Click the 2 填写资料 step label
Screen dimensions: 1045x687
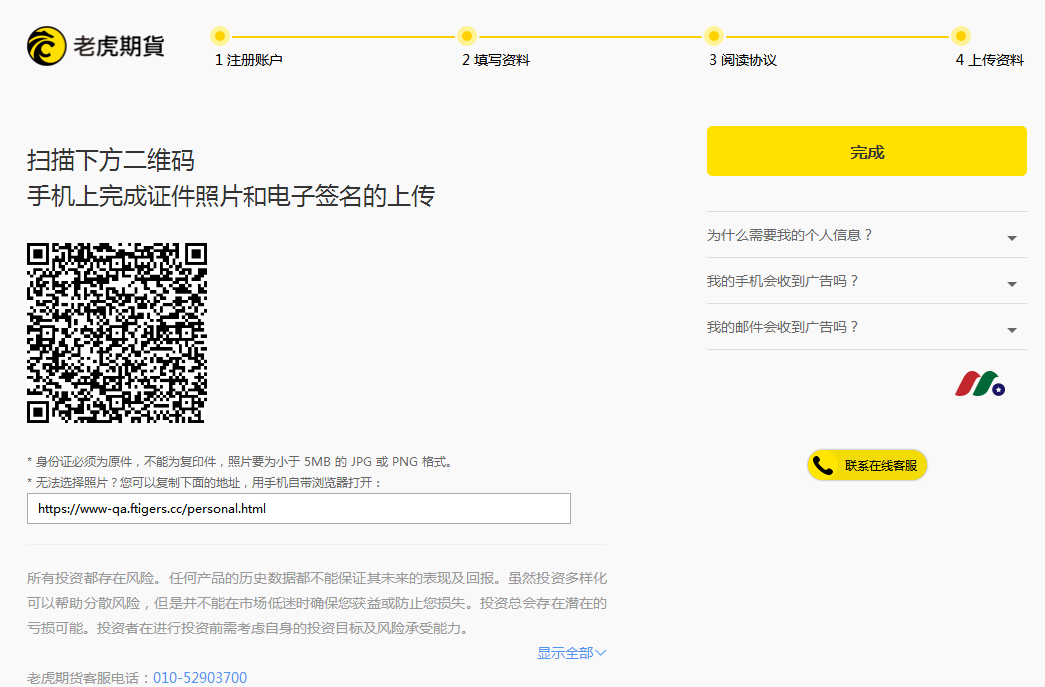[496, 60]
